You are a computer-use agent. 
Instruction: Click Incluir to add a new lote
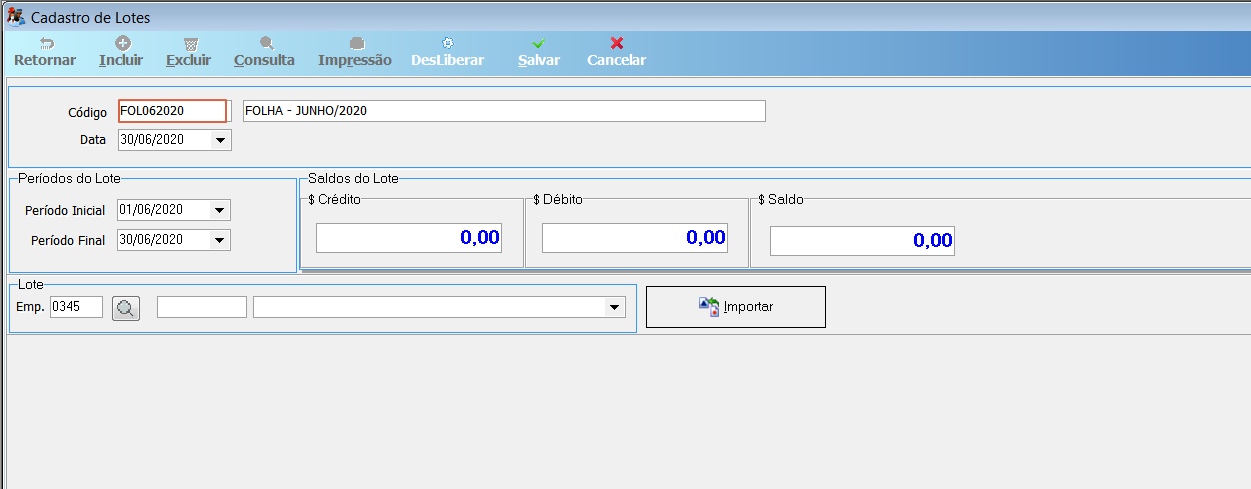pyautogui.click(x=121, y=52)
